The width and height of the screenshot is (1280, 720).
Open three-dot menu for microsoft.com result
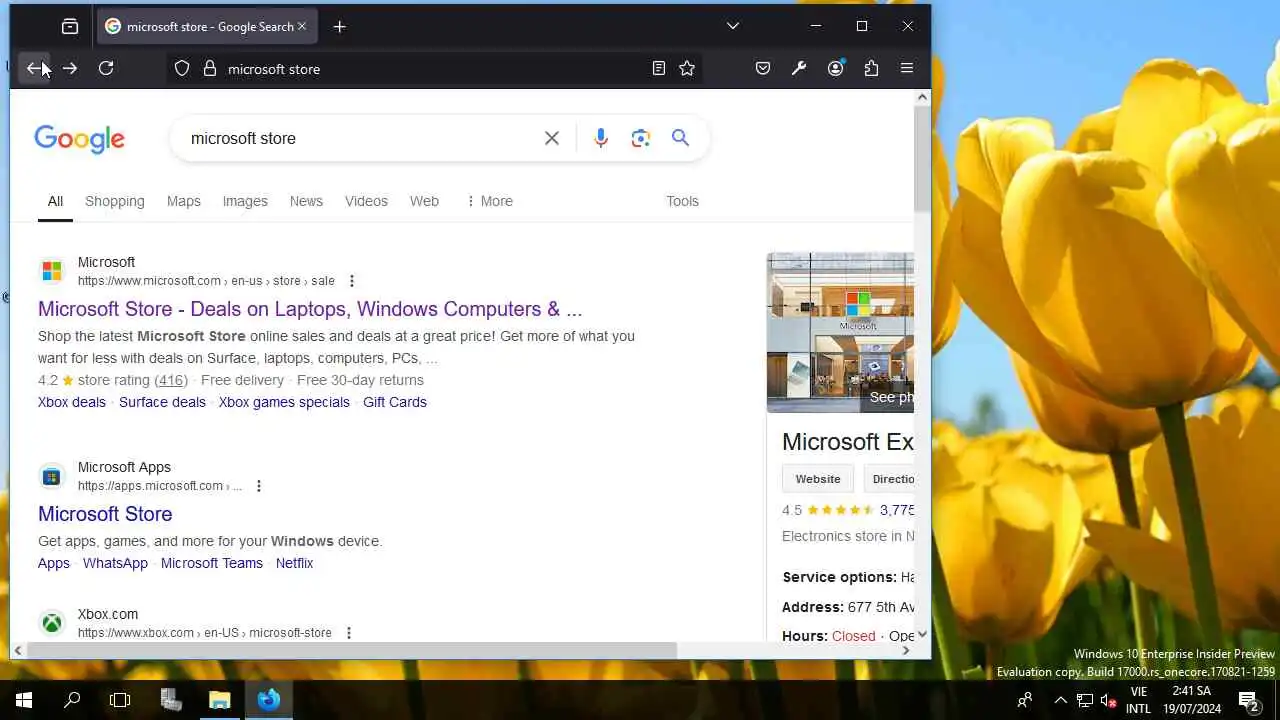coord(351,281)
